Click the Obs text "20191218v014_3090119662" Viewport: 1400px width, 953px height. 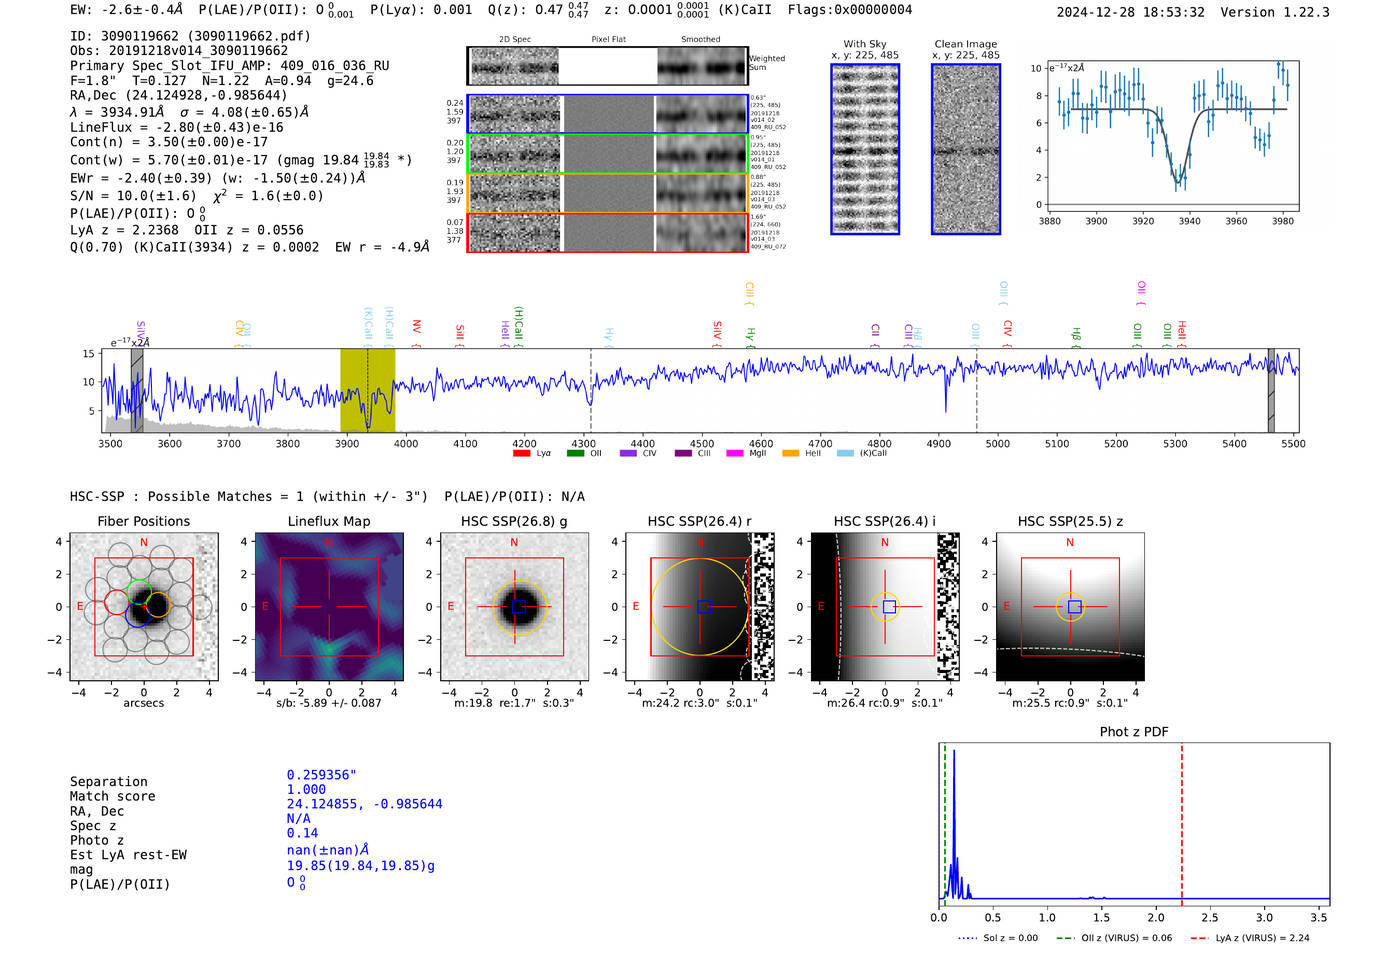(x=195, y=51)
